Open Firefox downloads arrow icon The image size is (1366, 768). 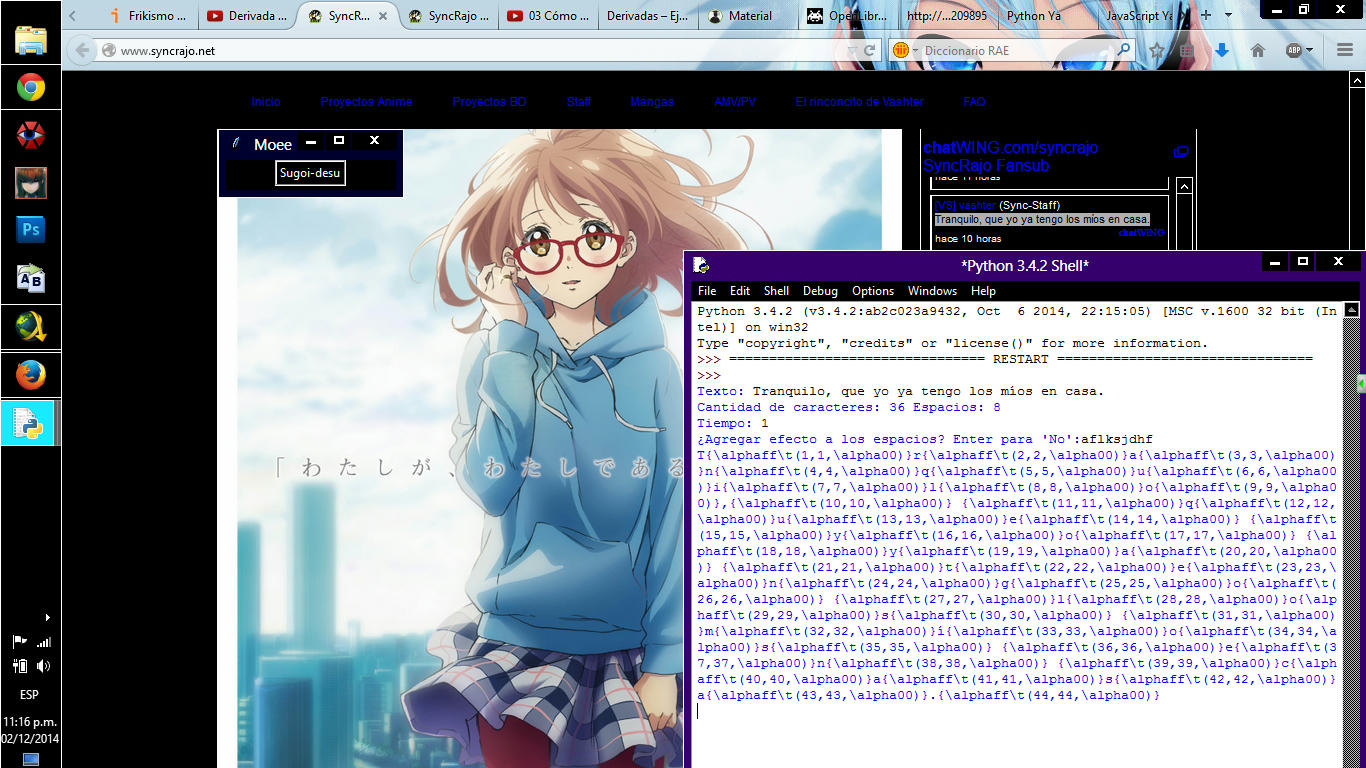point(1222,50)
